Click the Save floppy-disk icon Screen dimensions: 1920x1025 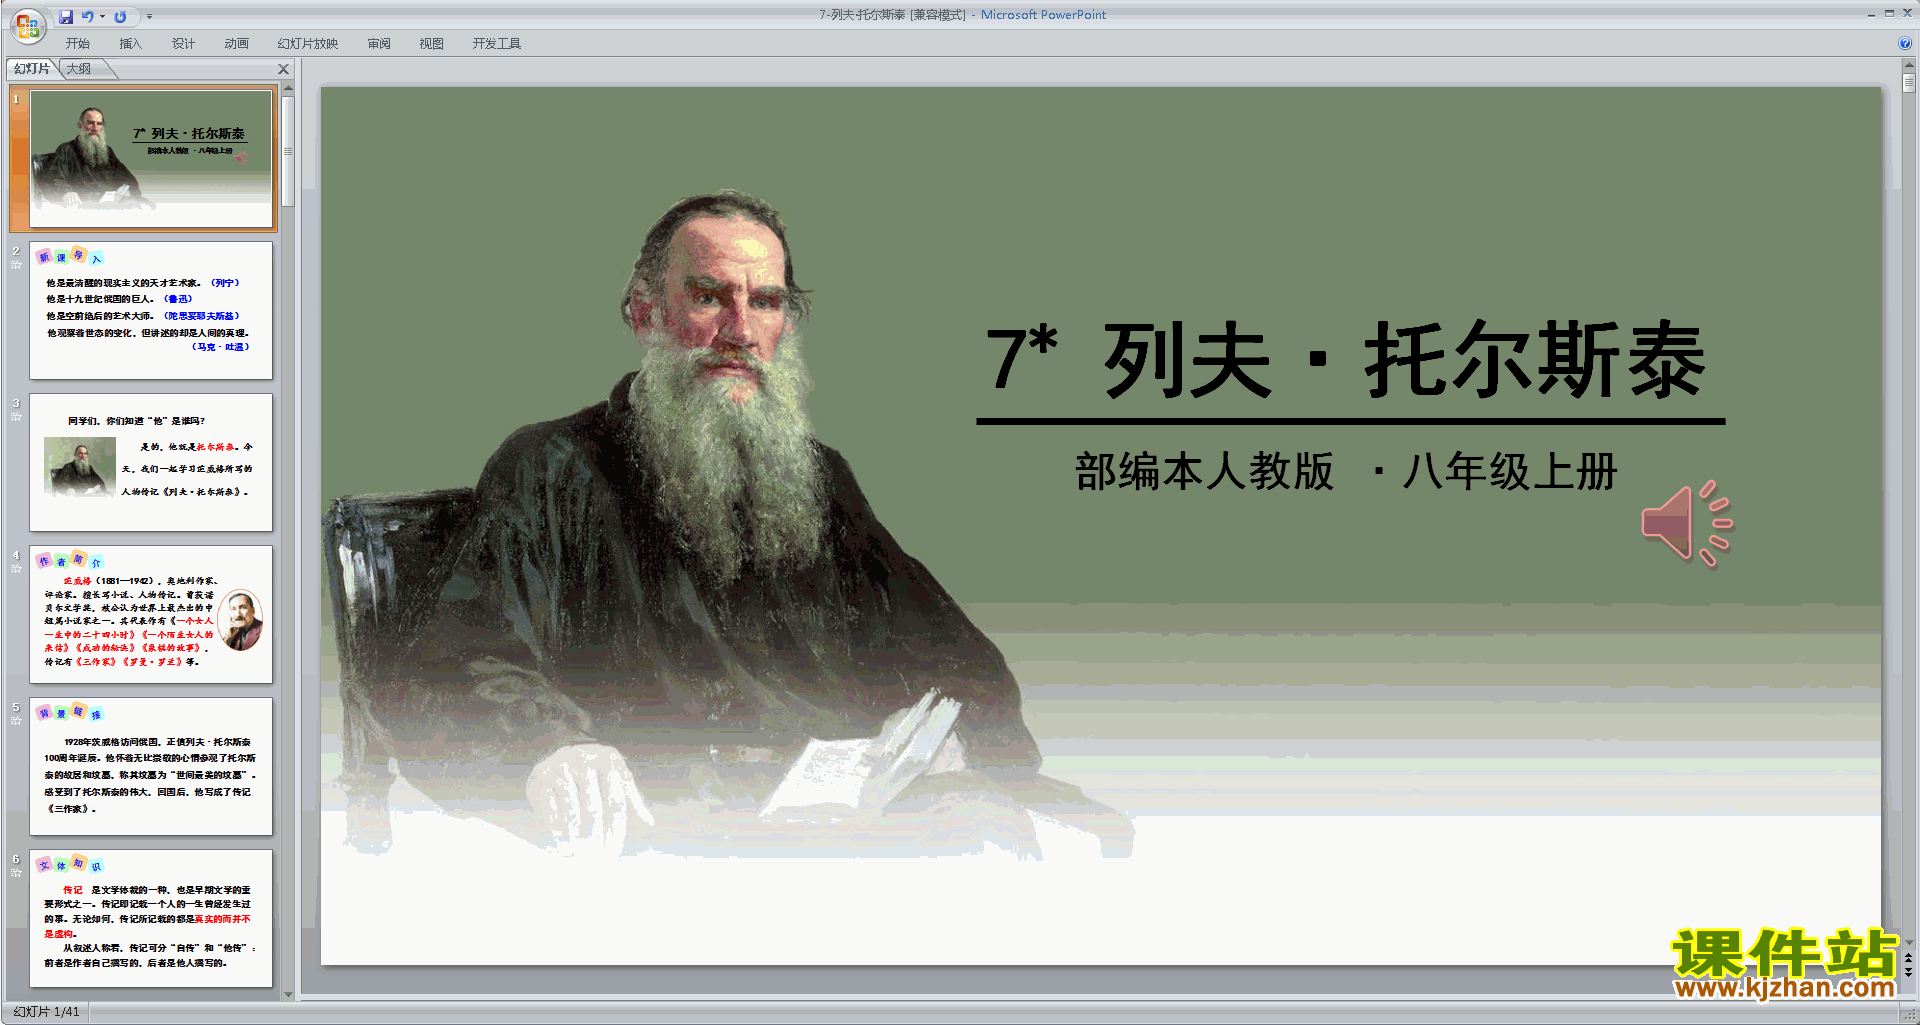pos(66,16)
